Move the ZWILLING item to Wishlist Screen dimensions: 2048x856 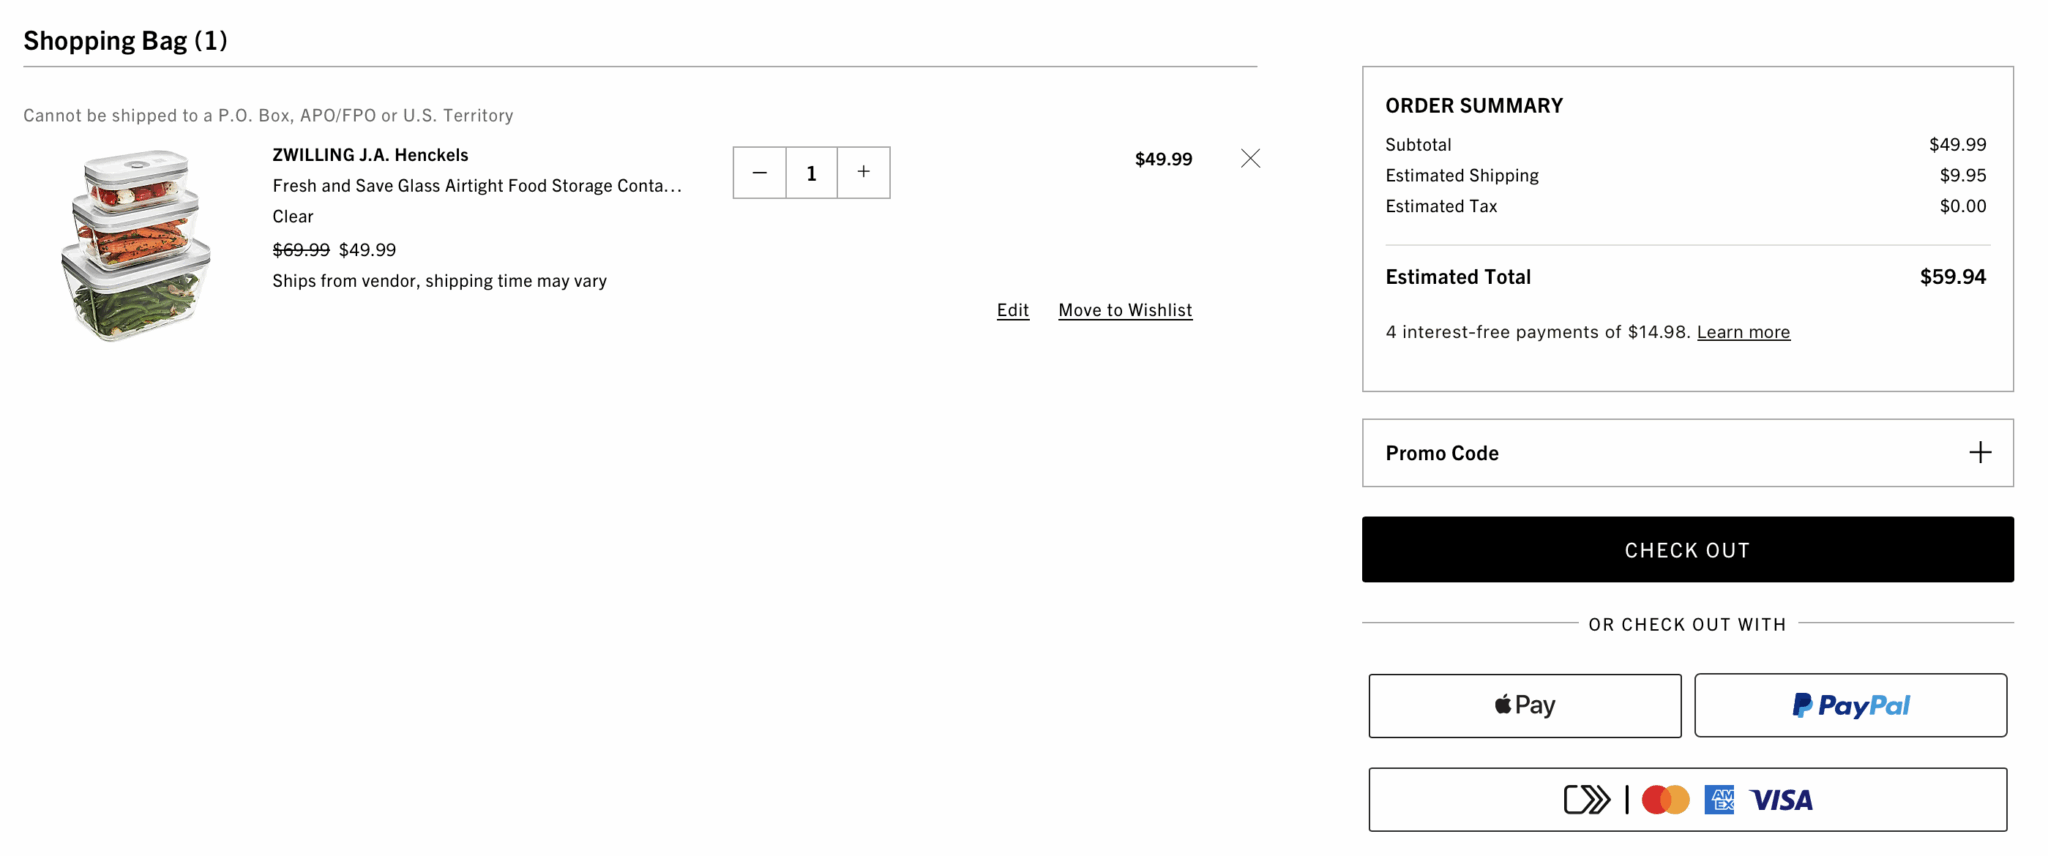(1125, 310)
